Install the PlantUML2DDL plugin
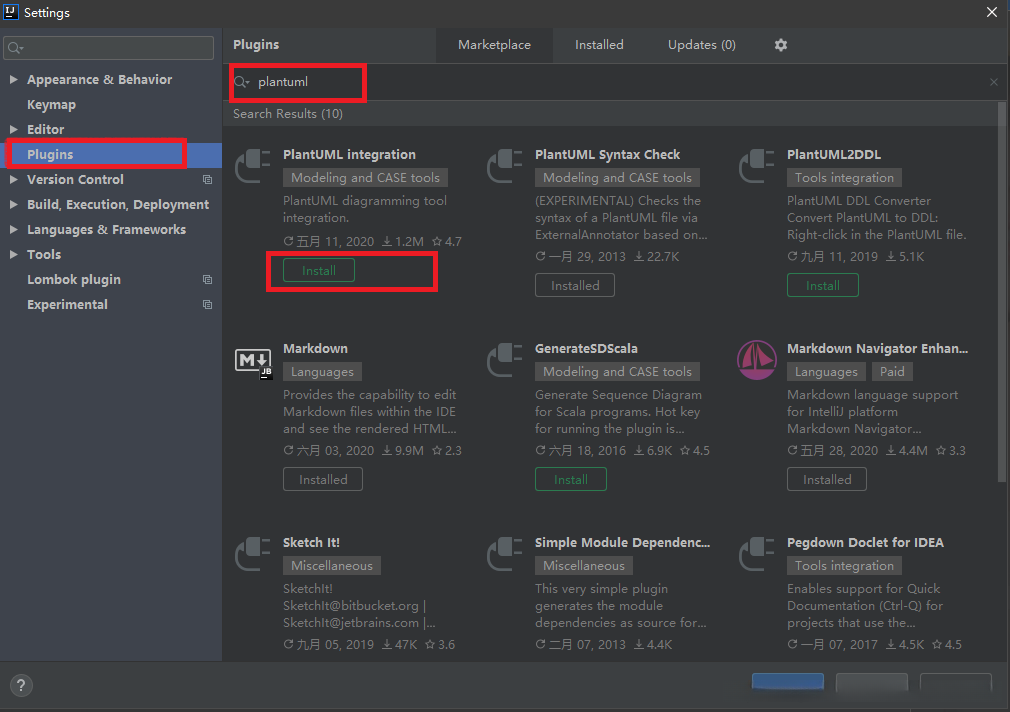 pyautogui.click(x=823, y=285)
